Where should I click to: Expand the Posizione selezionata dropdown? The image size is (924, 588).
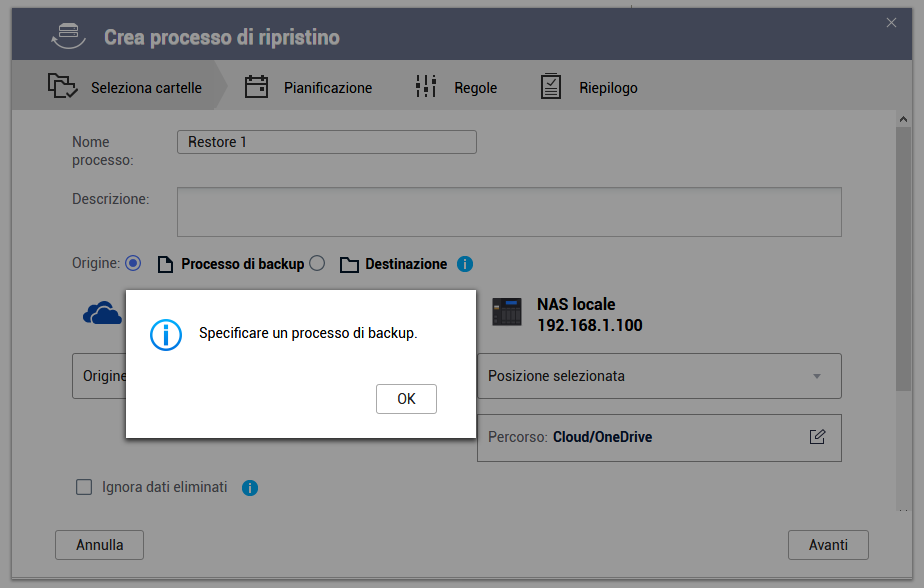(x=659, y=376)
